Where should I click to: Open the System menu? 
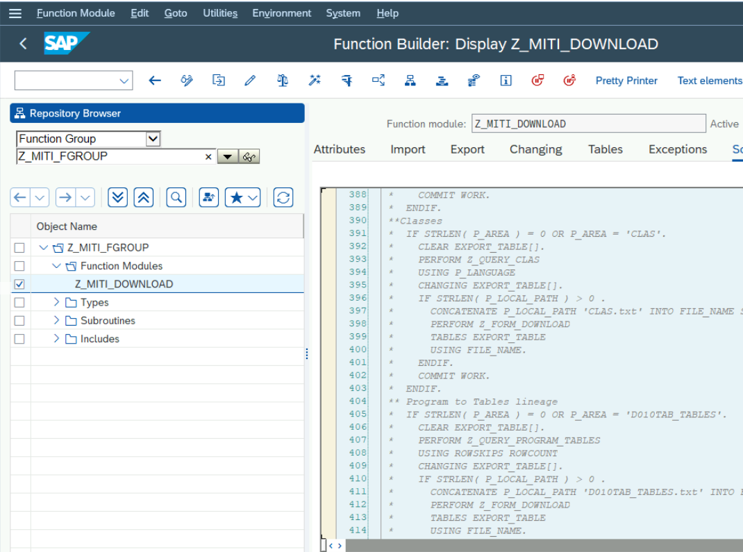click(343, 13)
